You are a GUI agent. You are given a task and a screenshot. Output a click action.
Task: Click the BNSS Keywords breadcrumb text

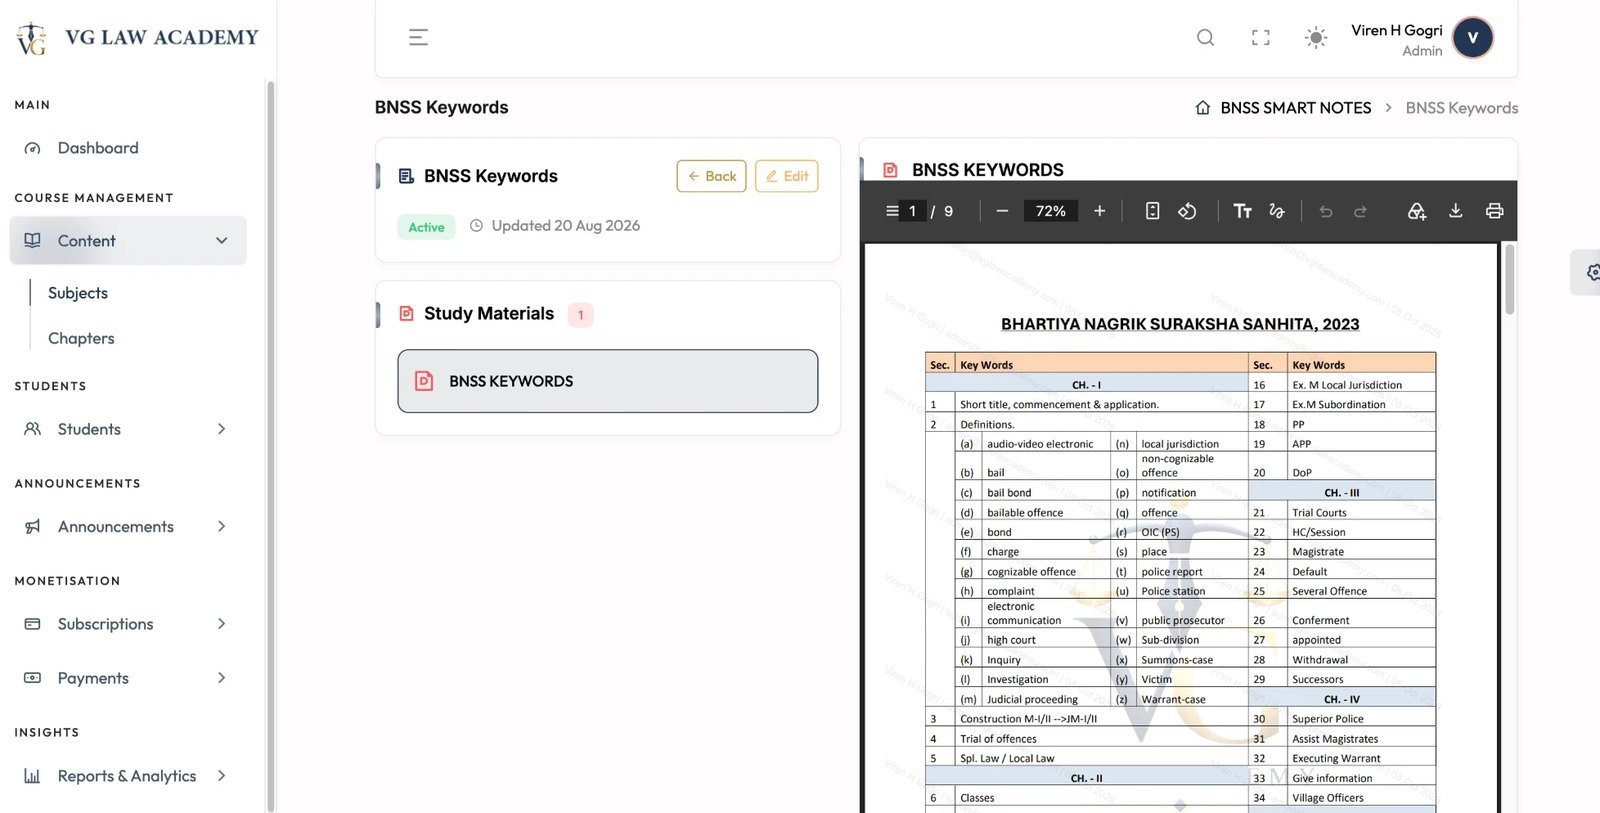1462,108
